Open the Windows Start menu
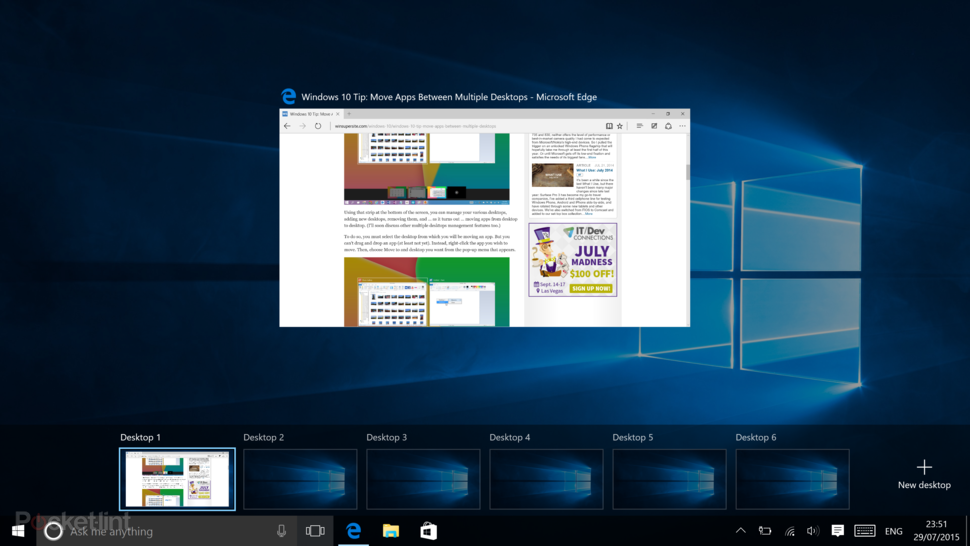 click(x=18, y=531)
